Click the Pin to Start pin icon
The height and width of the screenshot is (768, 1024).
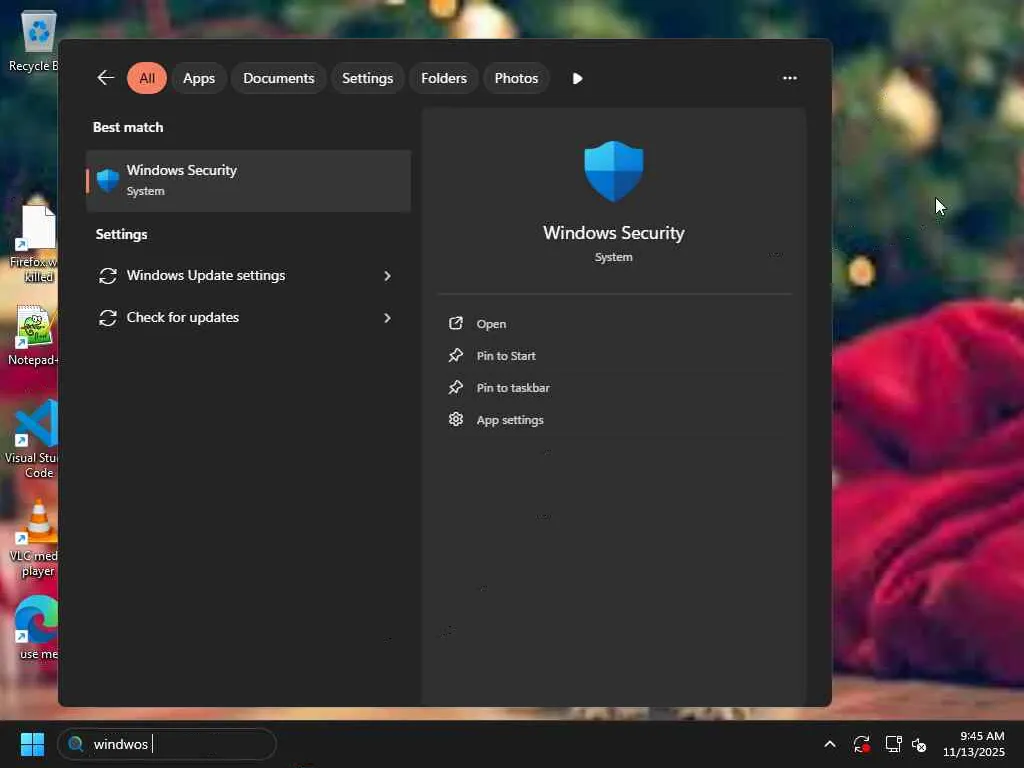tap(456, 355)
